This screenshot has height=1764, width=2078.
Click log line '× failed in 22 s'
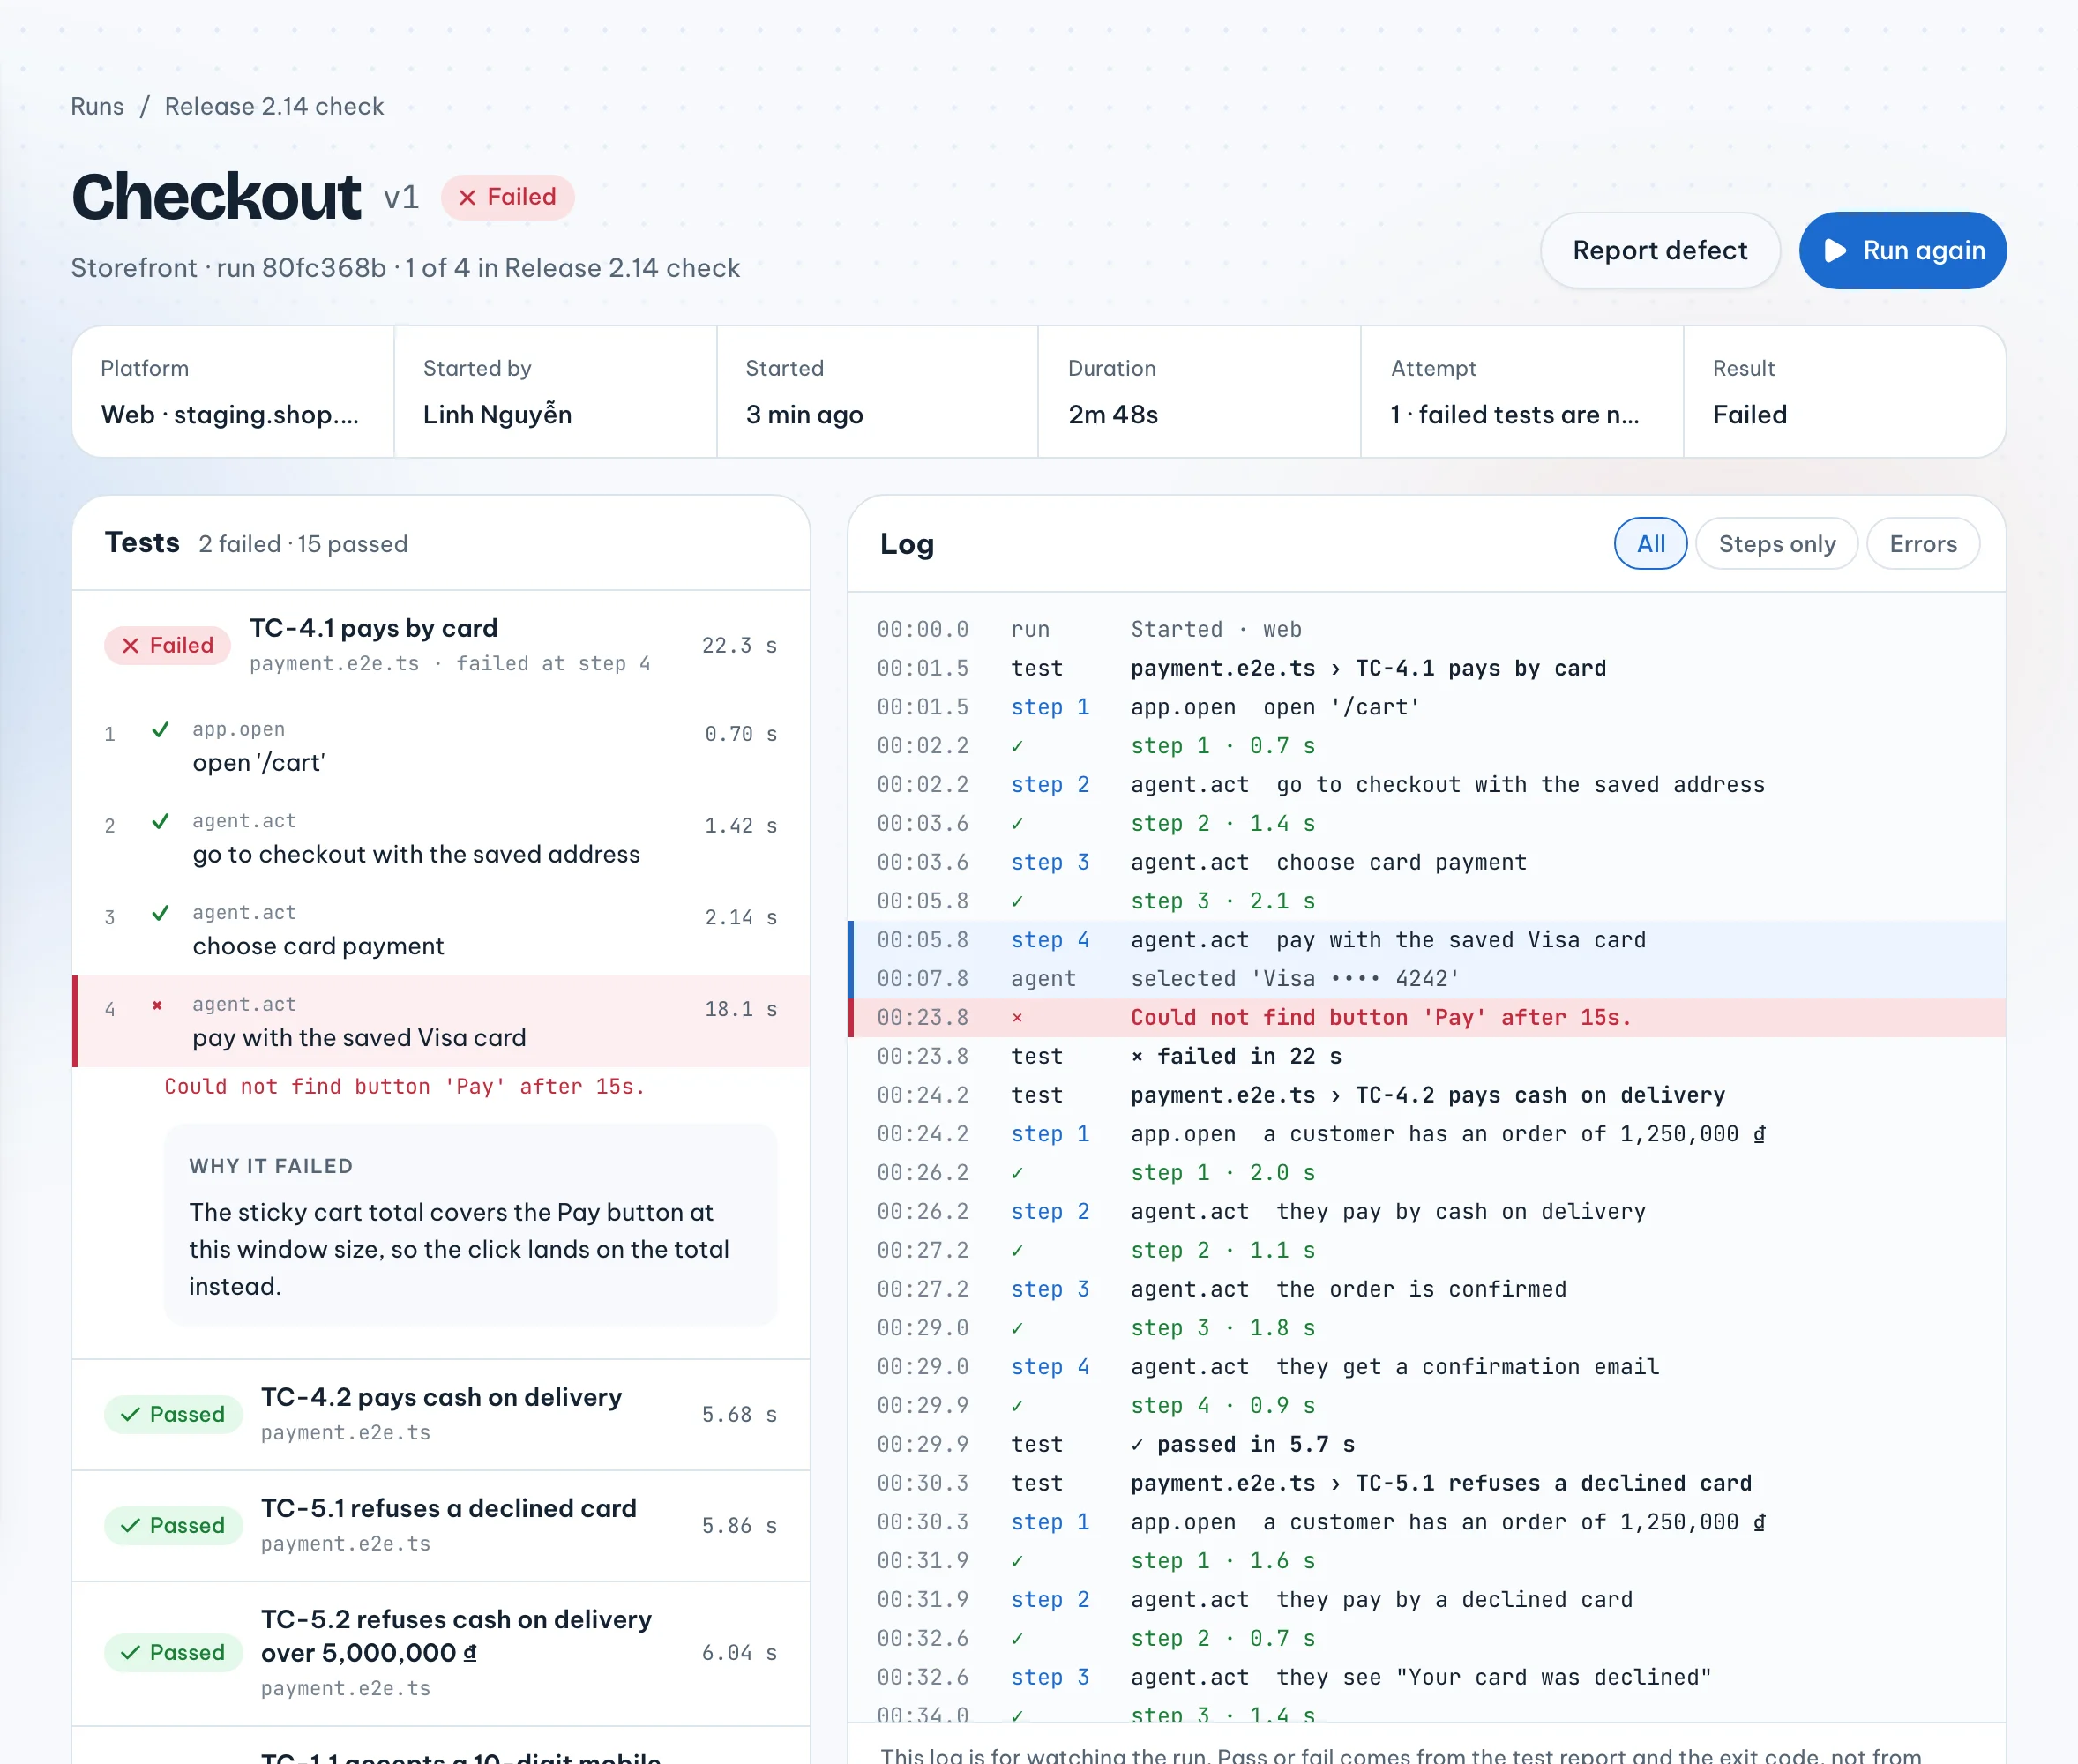click(1426, 1057)
